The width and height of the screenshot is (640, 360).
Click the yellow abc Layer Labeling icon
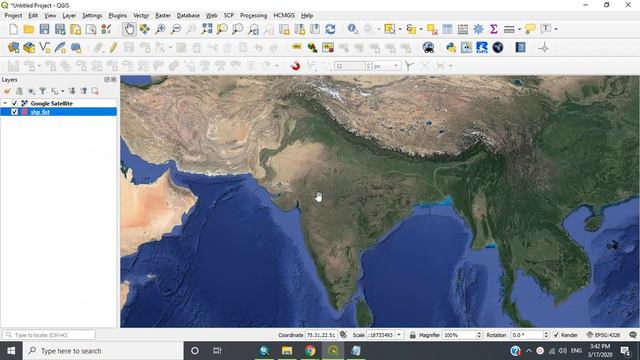click(297, 47)
